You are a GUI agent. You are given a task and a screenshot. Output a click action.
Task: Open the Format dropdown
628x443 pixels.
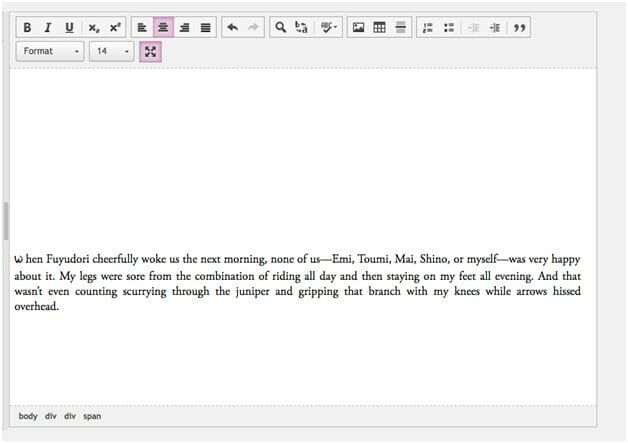[50, 52]
